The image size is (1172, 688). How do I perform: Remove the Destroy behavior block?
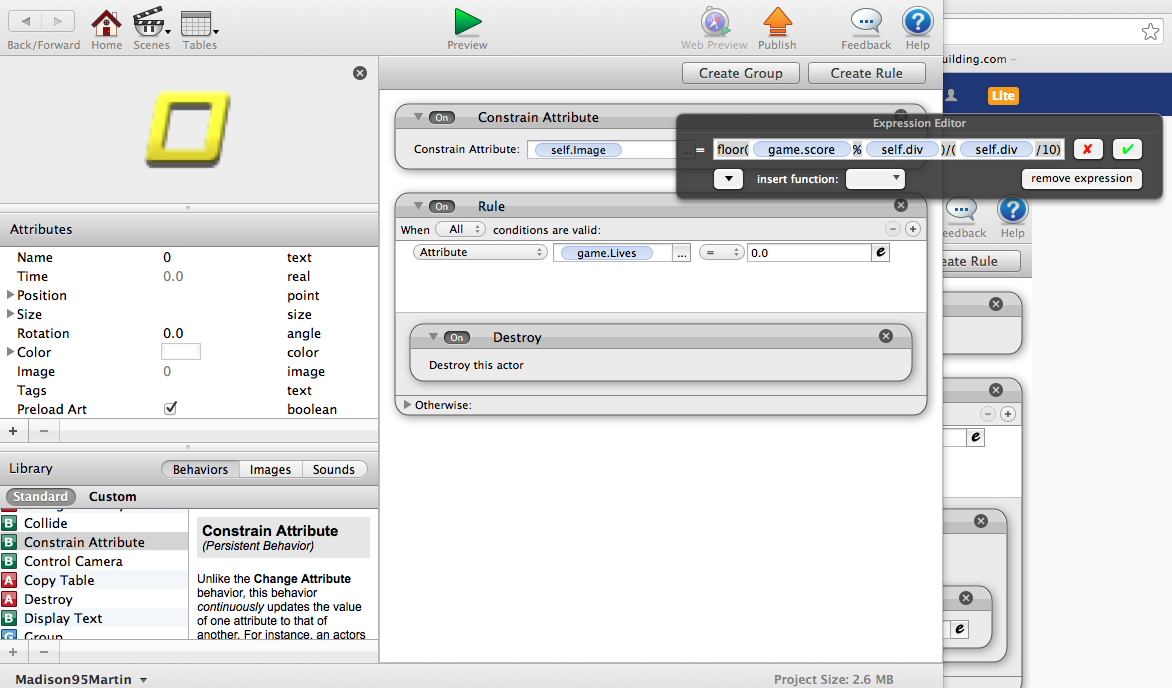(x=886, y=336)
